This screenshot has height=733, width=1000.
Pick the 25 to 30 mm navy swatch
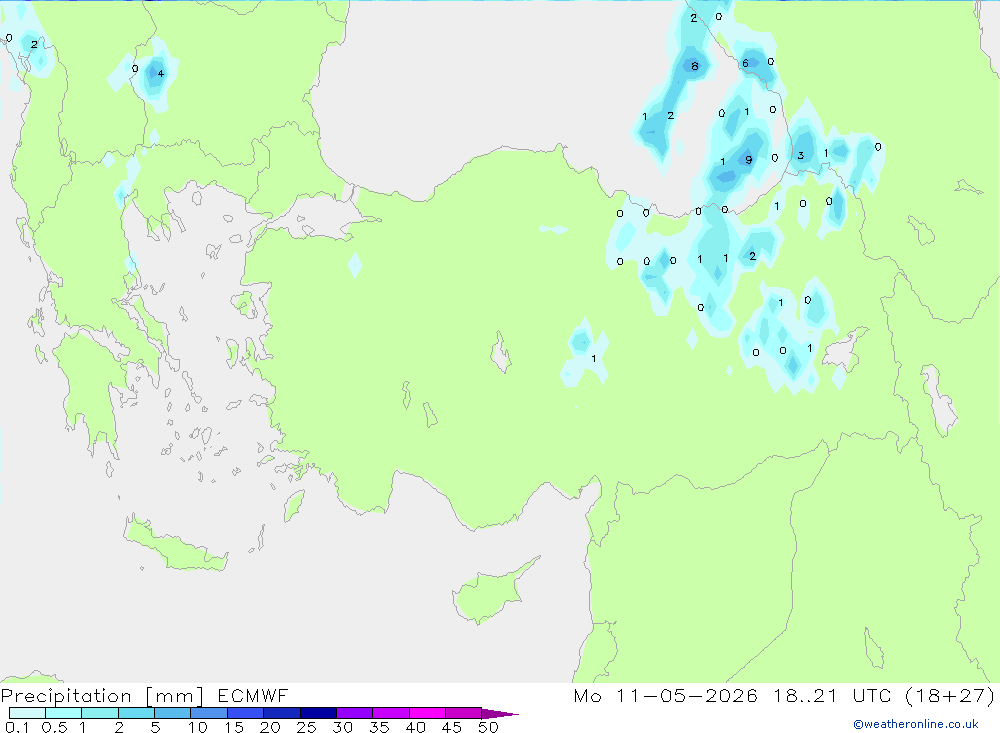pyautogui.click(x=318, y=713)
